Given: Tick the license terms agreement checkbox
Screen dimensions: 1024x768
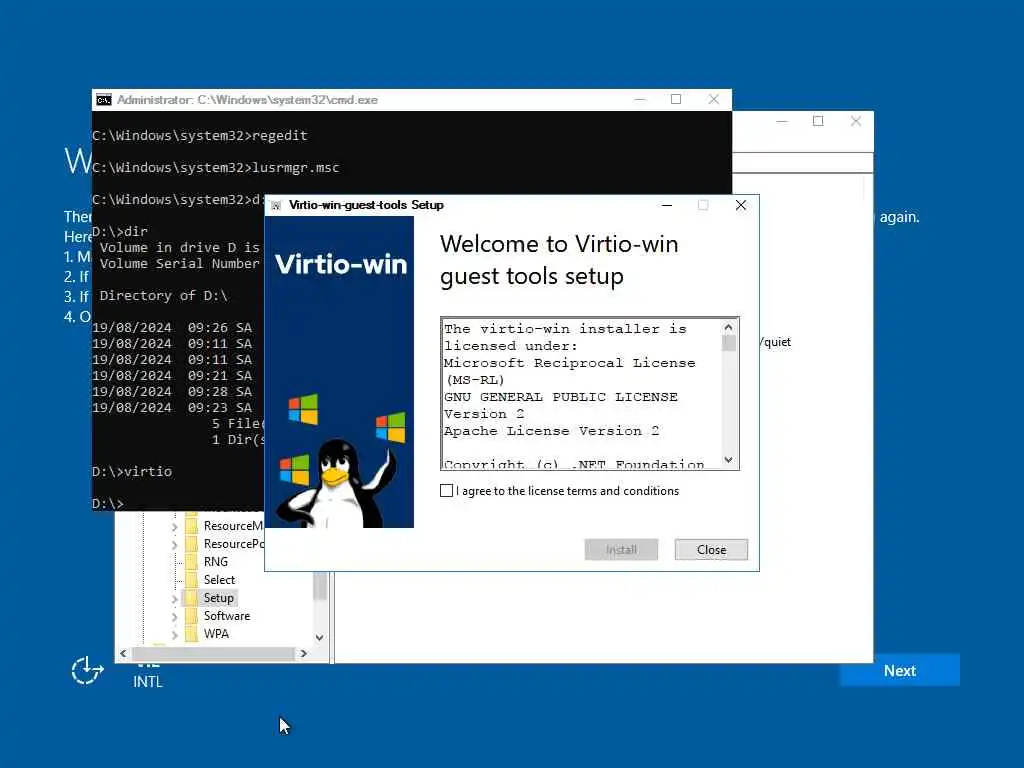Looking at the screenshot, I should (x=446, y=490).
